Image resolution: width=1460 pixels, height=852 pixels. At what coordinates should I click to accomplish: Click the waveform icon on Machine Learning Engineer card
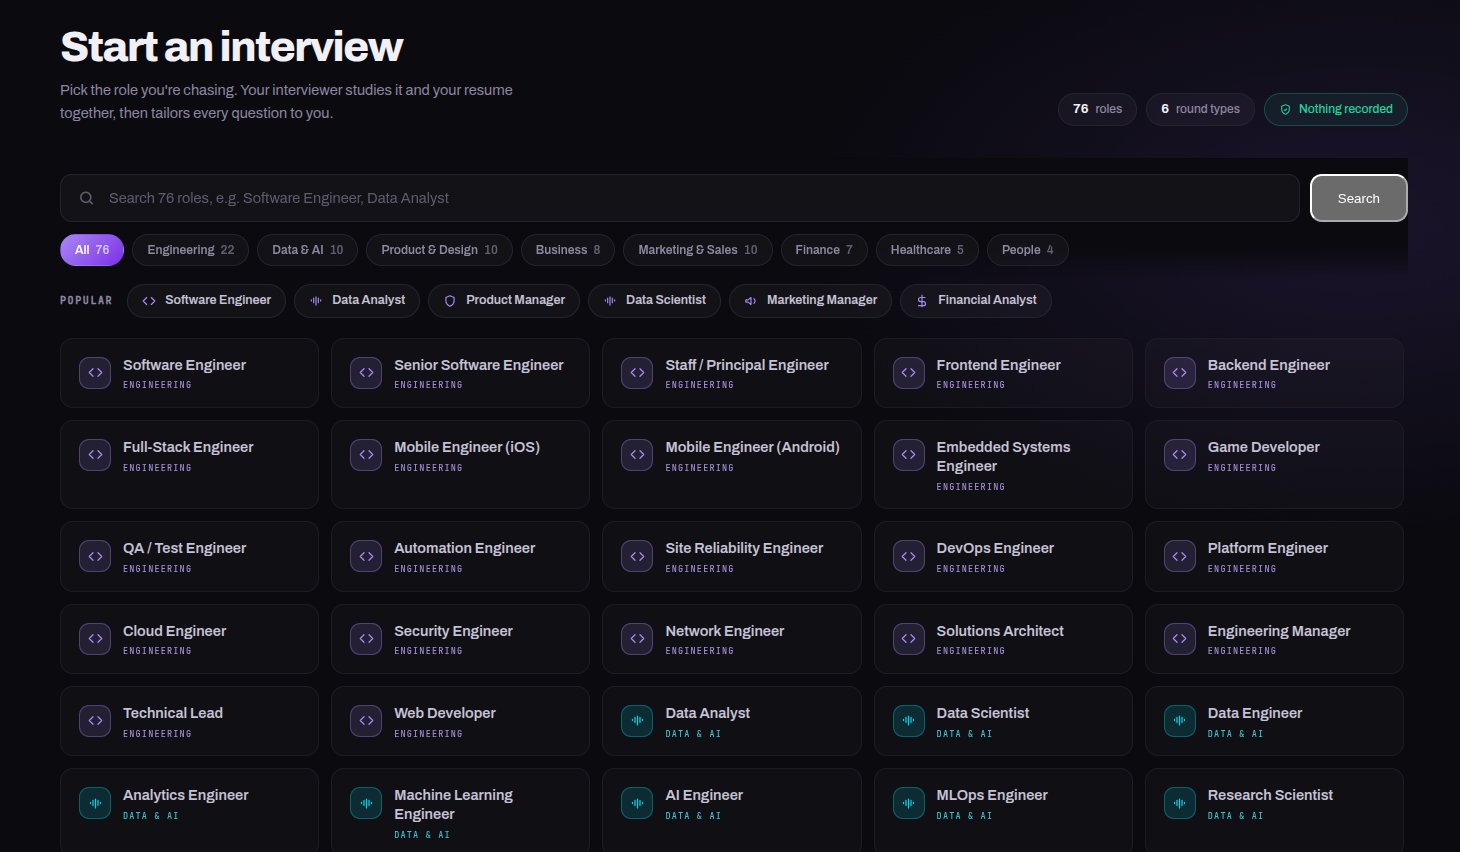click(x=366, y=803)
